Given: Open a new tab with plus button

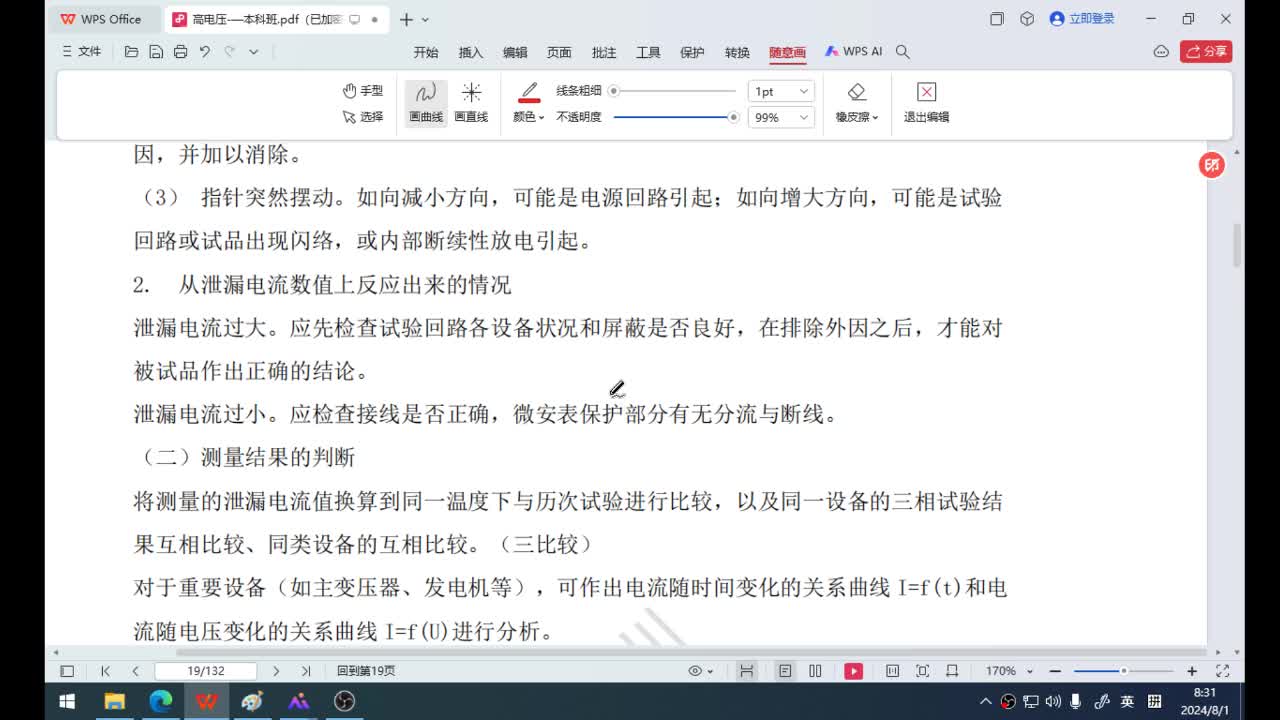Looking at the screenshot, I should pyautogui.click(x=406, y=19).
